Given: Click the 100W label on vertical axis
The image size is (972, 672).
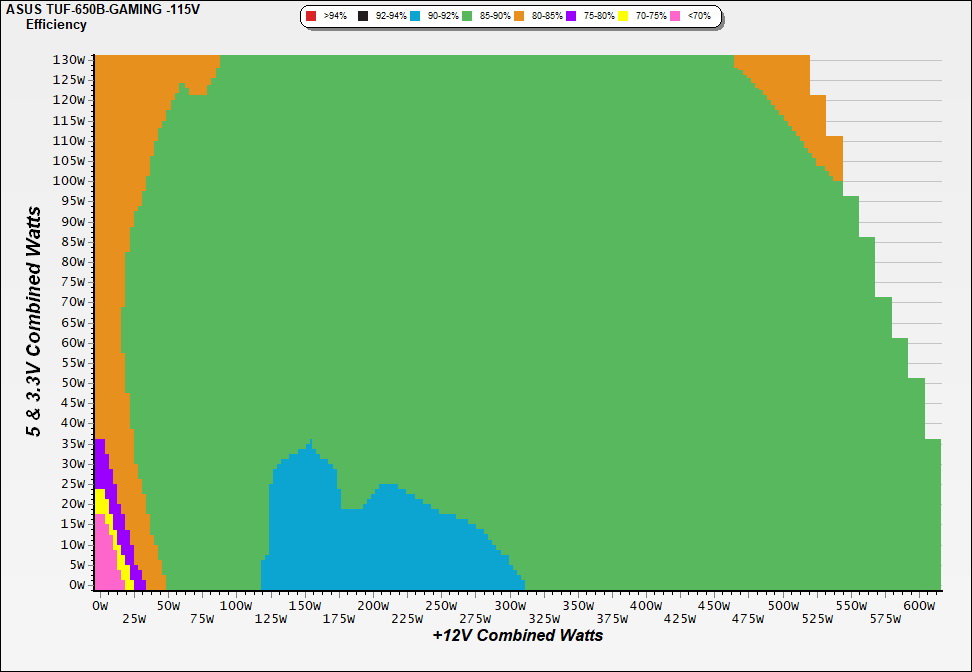Looking at the screenshot, I should click(x=68, y=181).
